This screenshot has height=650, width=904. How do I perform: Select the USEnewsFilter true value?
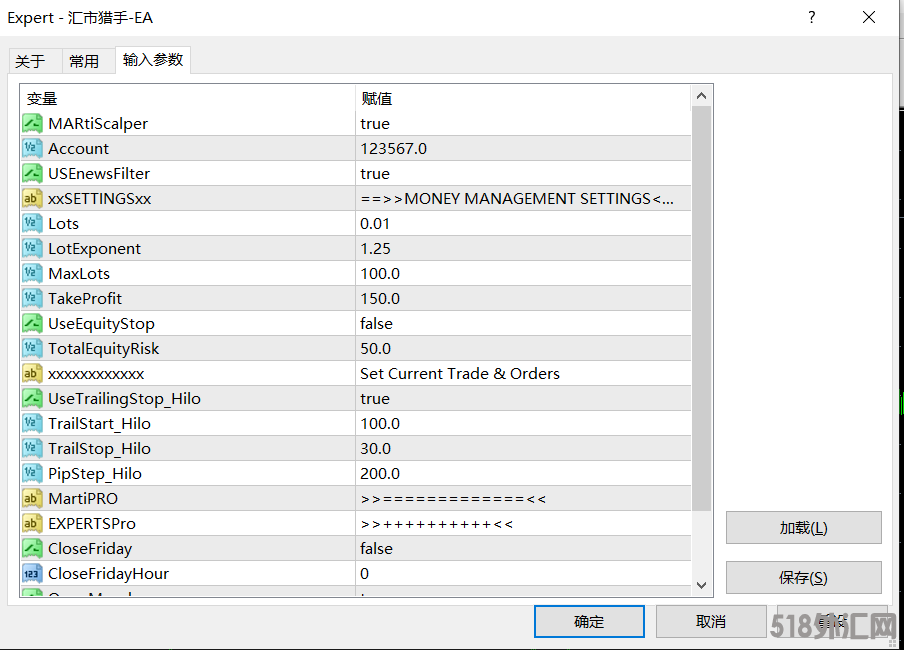pyautogui.click(x=375, y=174)
